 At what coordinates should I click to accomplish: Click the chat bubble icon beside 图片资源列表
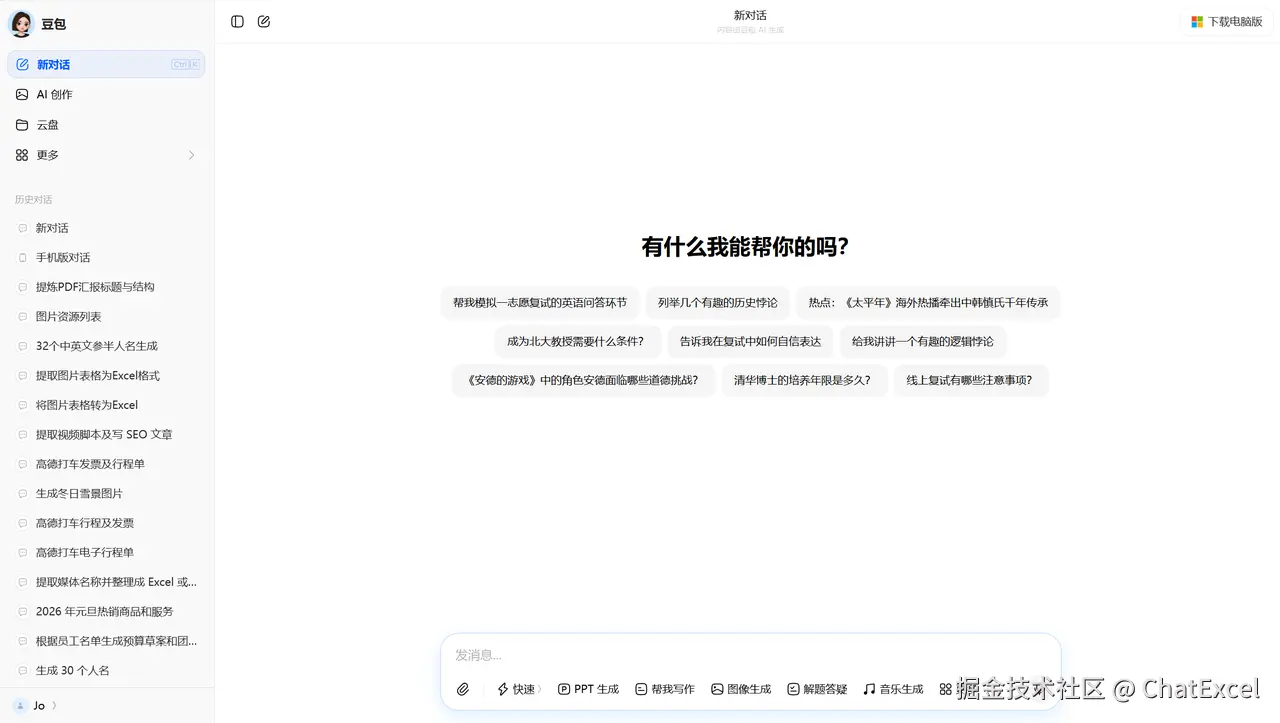23,316
